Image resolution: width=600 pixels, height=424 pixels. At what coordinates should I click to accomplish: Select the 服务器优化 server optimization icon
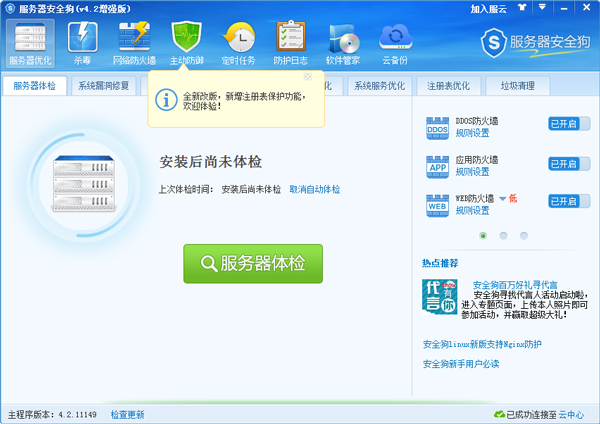point(30,42)
